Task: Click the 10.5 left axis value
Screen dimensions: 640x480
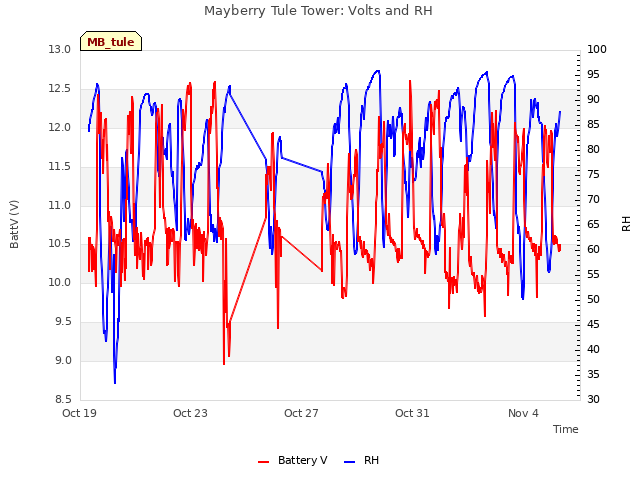Action: pyautogui.click(x=60, y=244)
